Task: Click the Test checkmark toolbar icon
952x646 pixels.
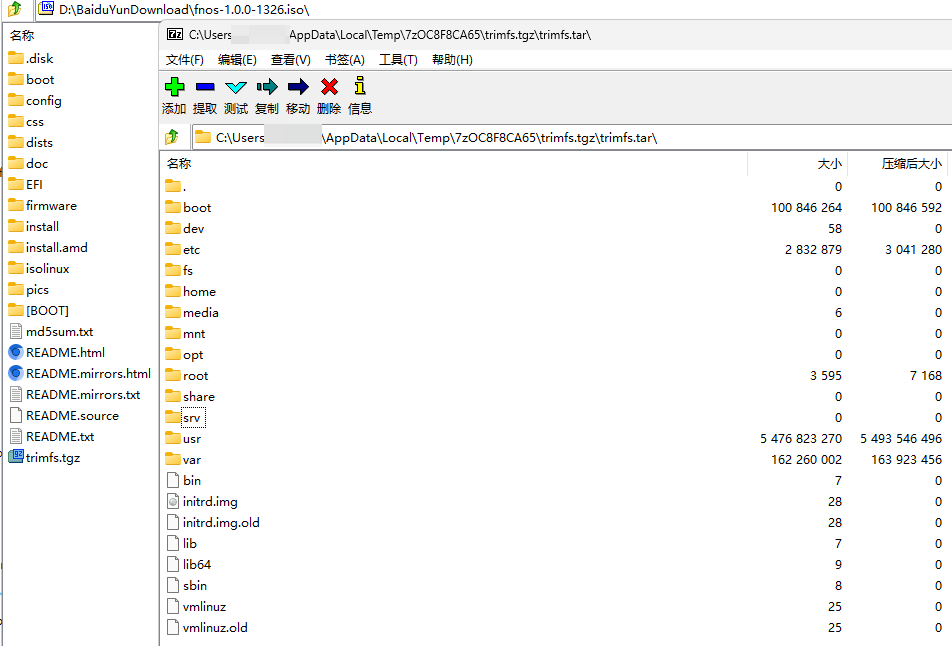Action: 236,88
